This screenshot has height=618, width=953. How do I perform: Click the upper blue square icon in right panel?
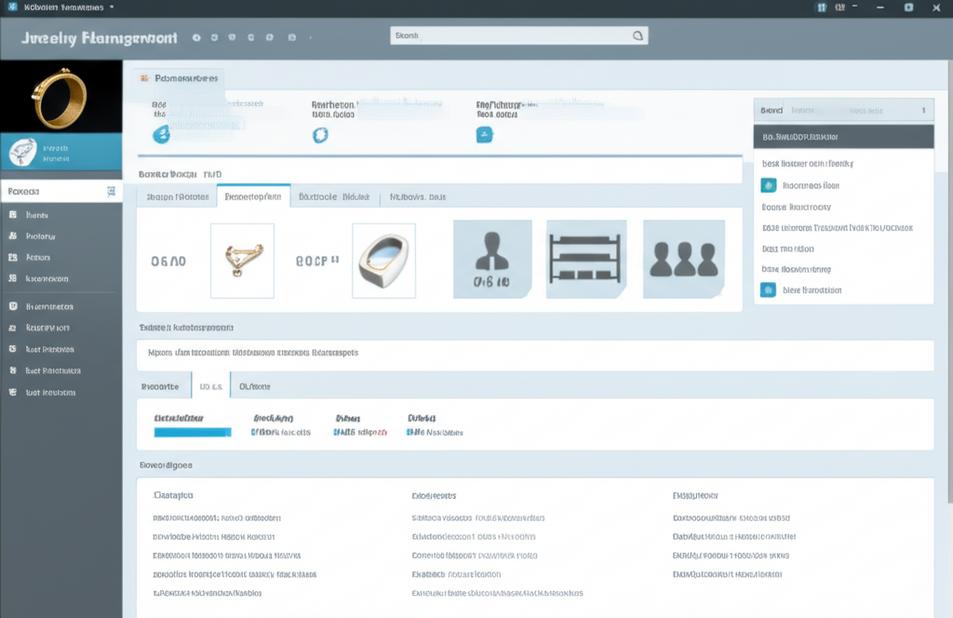coord(768,185)
